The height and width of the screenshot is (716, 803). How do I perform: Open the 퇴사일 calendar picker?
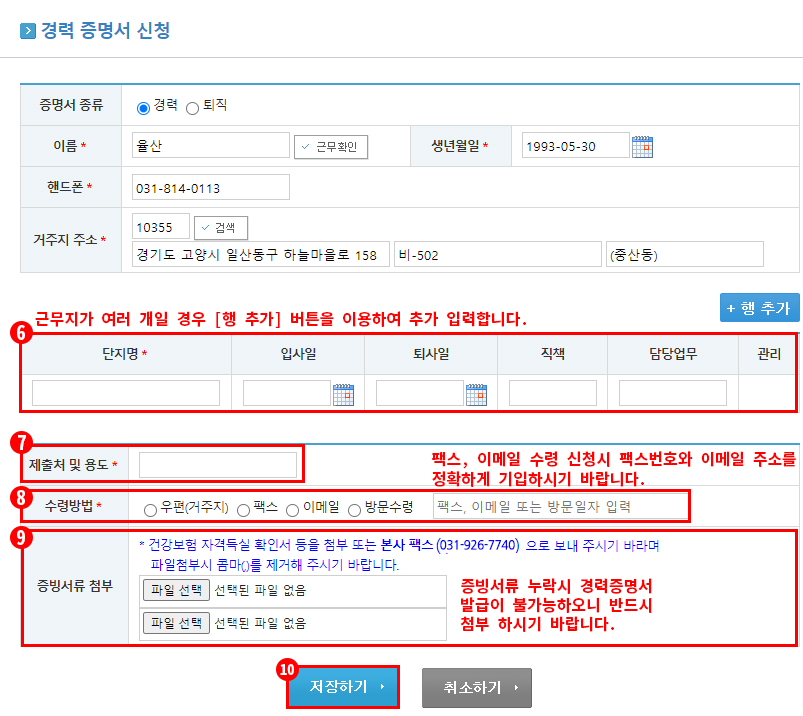click(476, 395)
